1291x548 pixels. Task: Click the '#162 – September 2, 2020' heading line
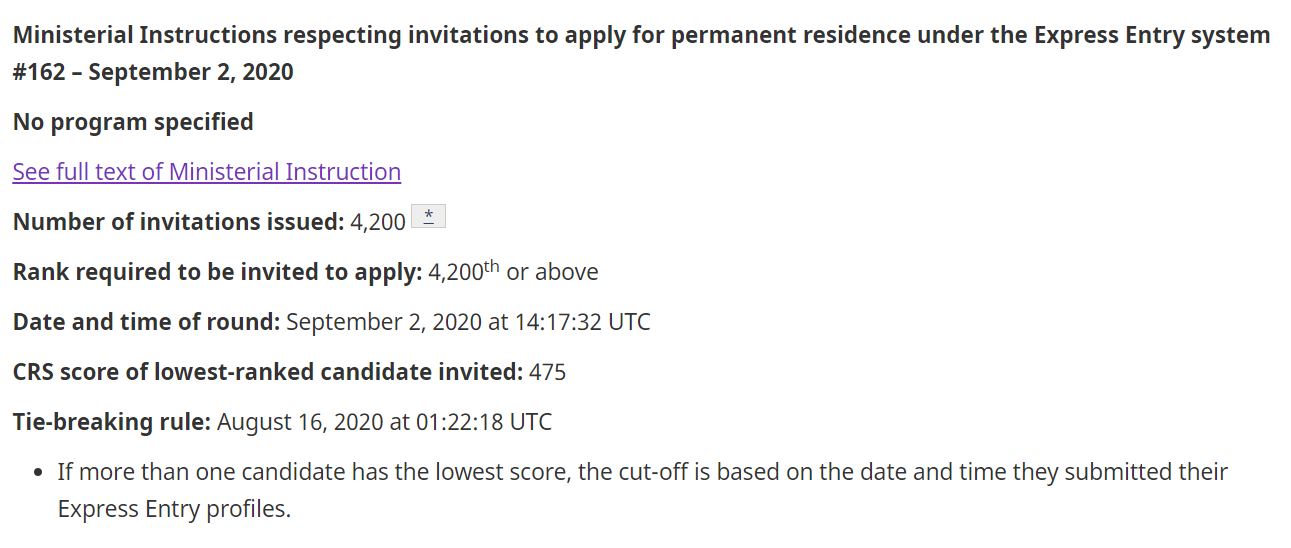click(x=153, y=73)
